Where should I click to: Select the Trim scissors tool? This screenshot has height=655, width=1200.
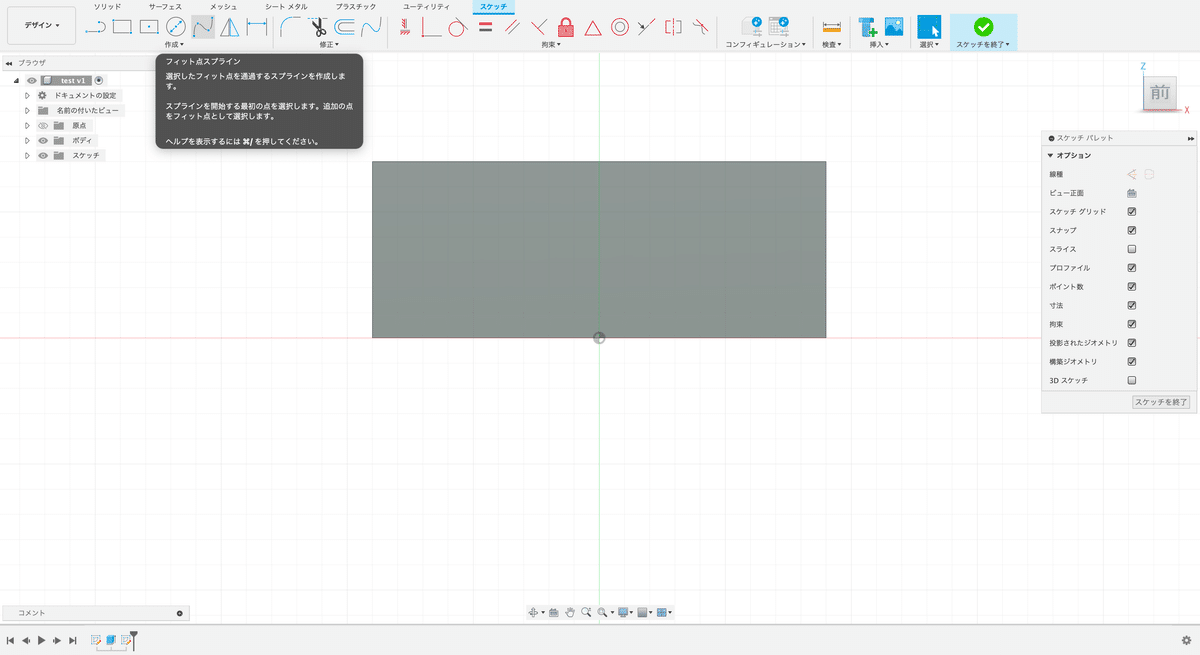coord(318,27)
